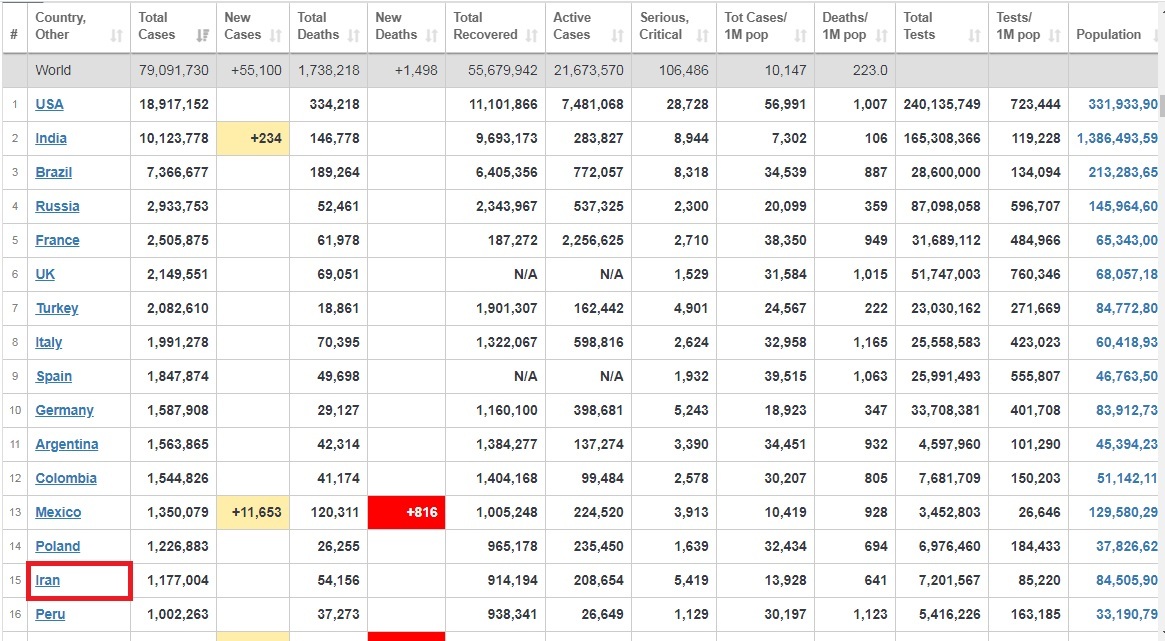The image size is (1165, 641).
Task: Sort by Total Recovered column arrows
Action: pos(531,35)
